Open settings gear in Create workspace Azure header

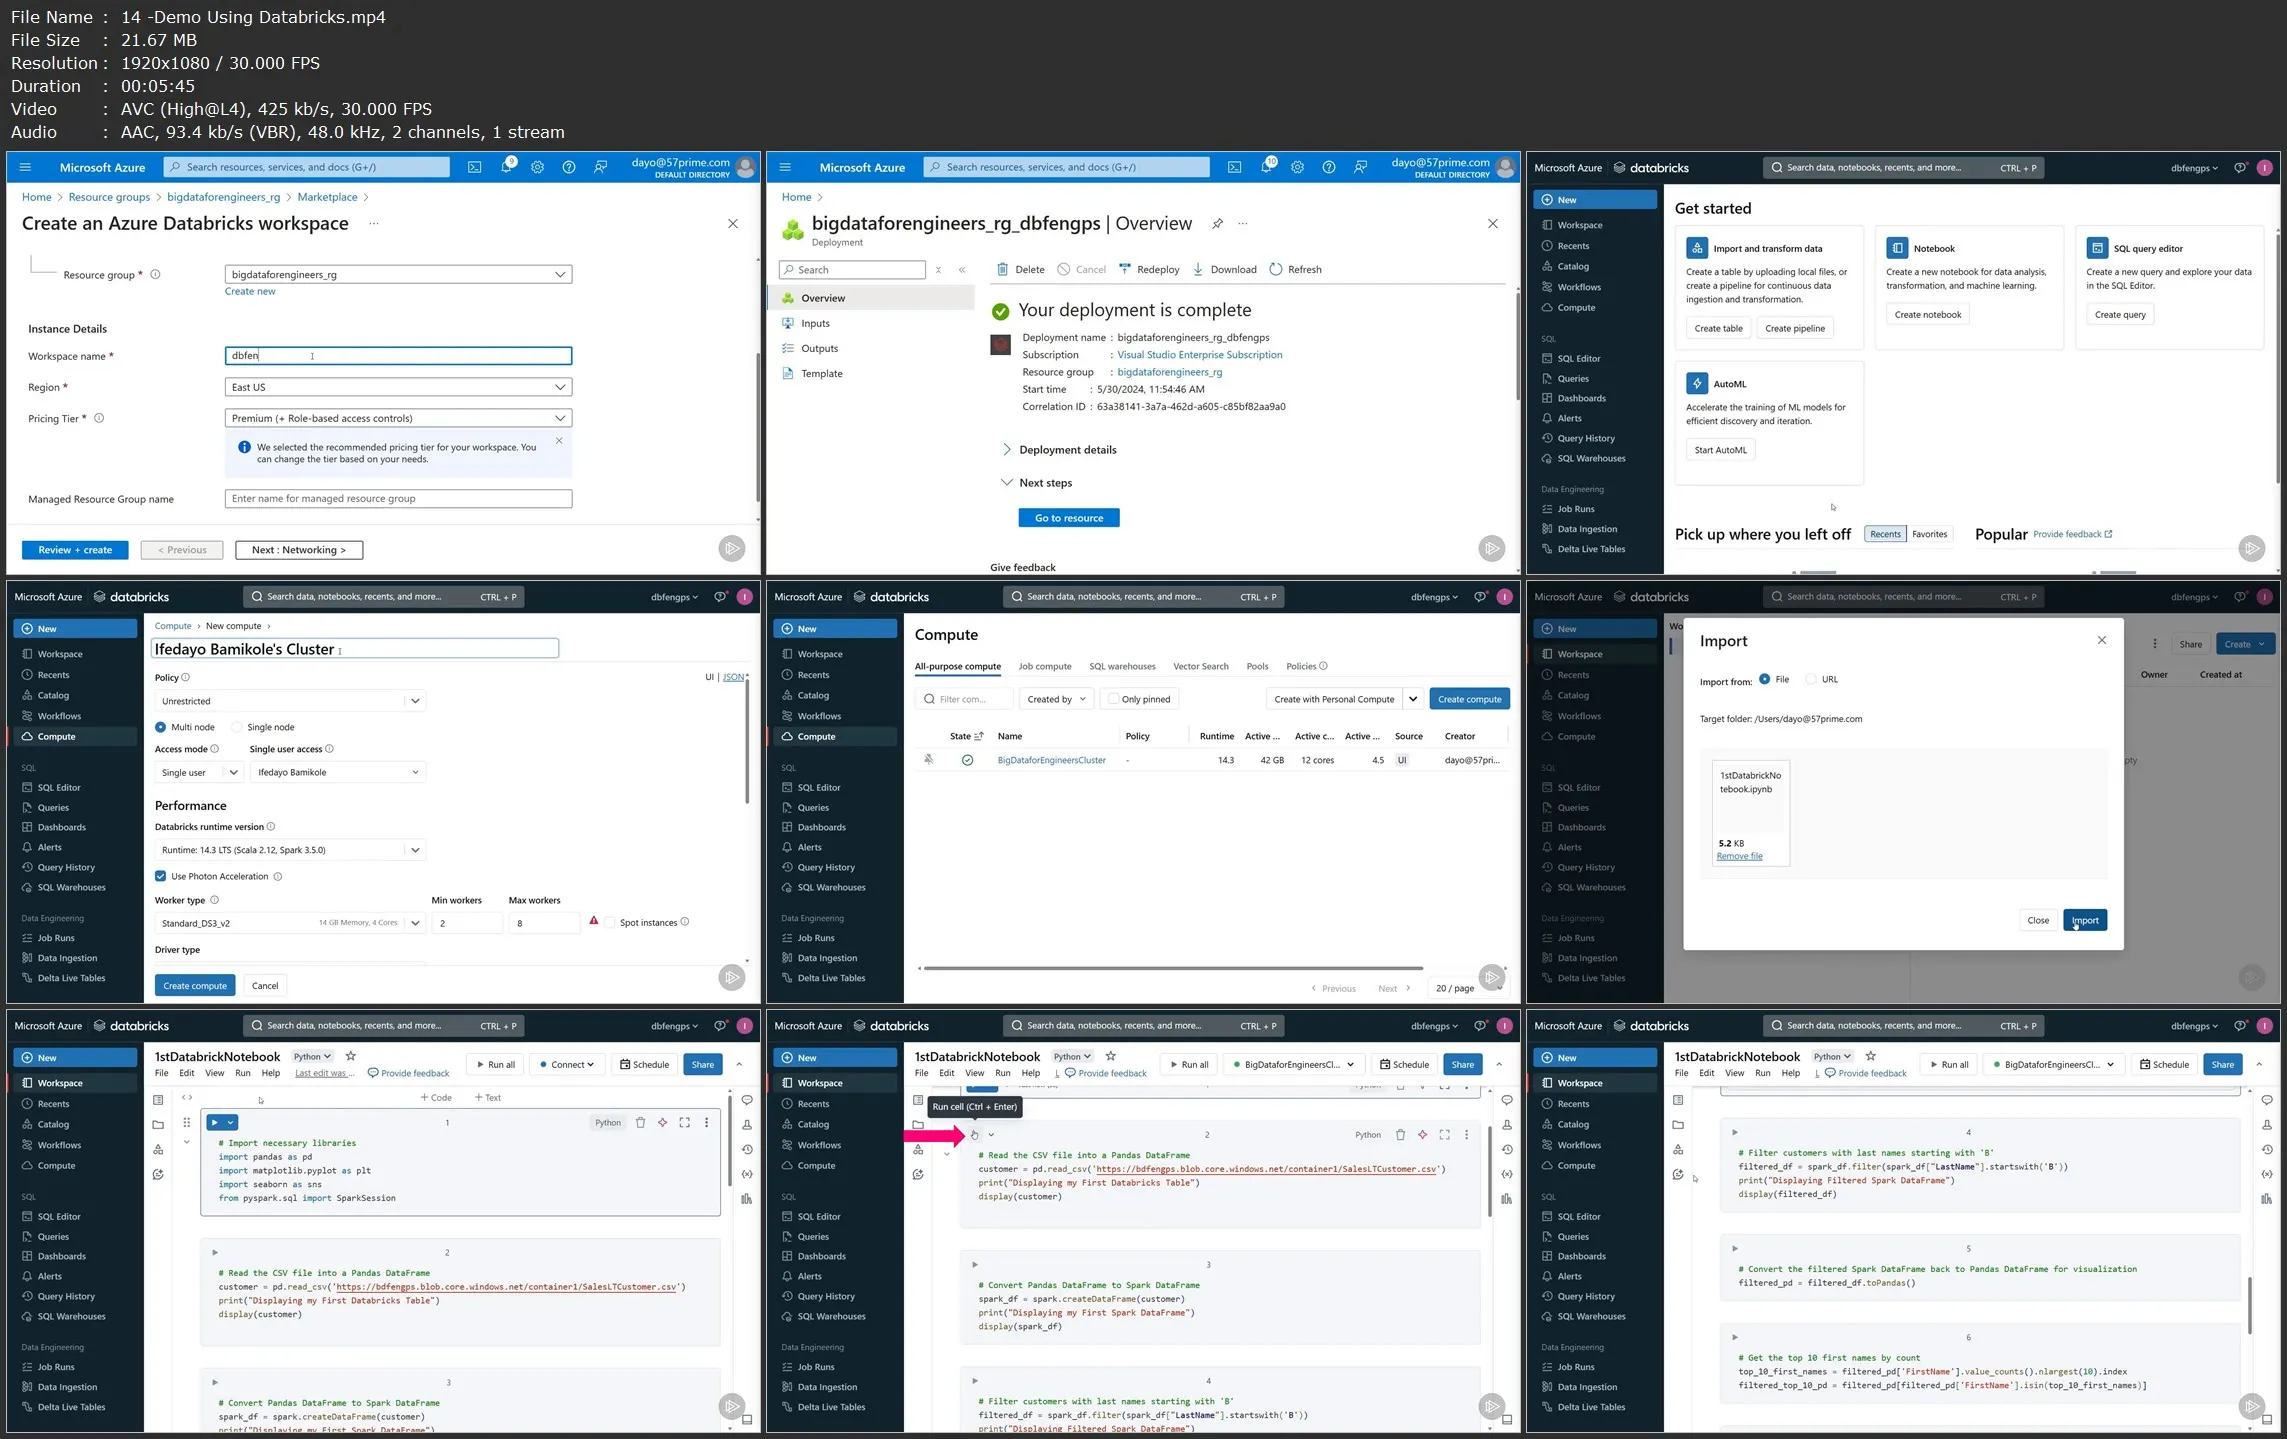click(x=538, y=167)
